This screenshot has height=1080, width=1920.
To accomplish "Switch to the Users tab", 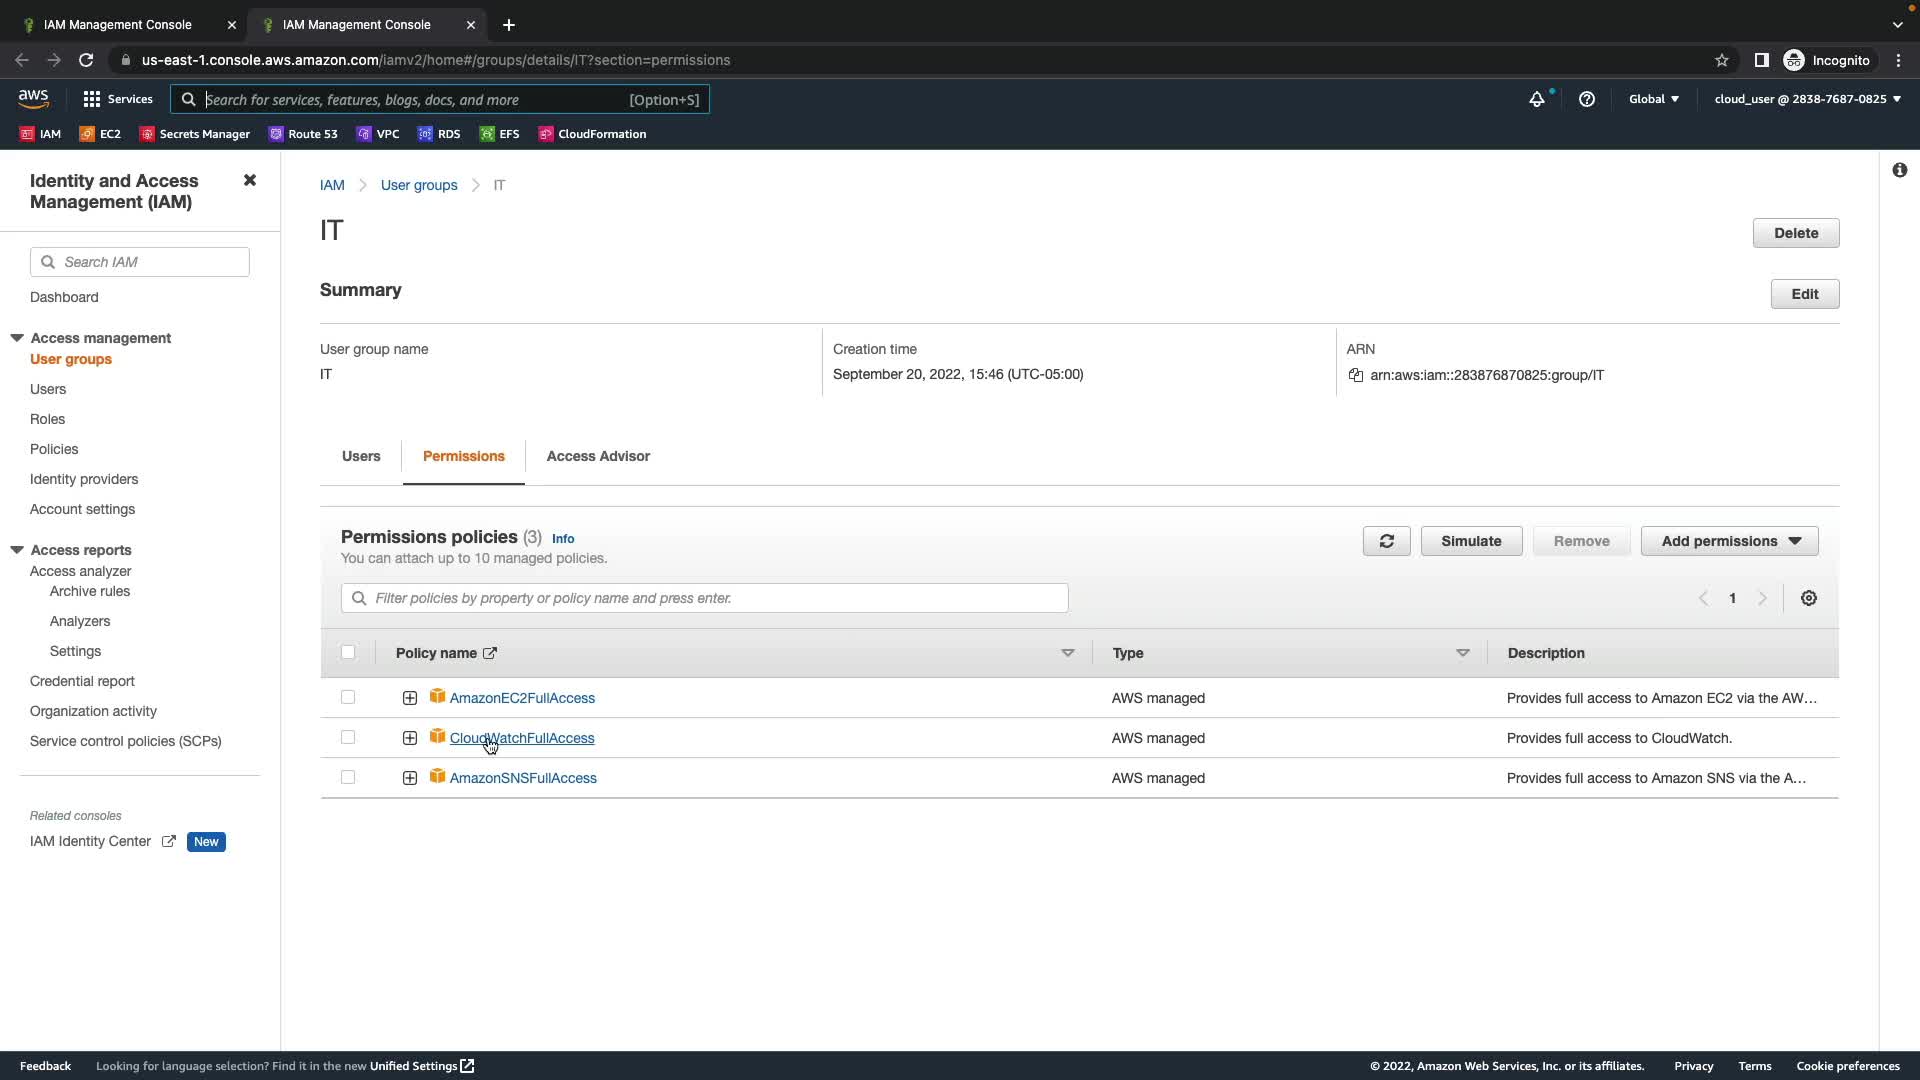I will click(361, 456).
